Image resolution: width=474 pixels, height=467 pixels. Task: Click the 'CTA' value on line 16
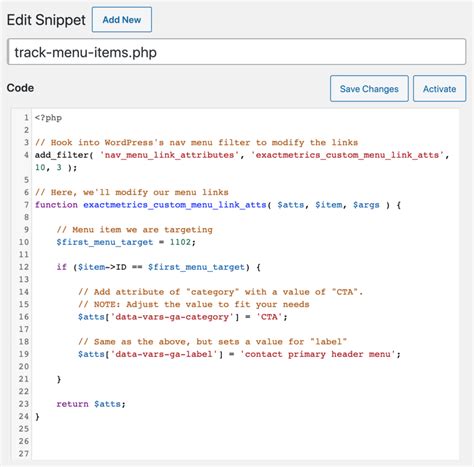coord(269,317)
